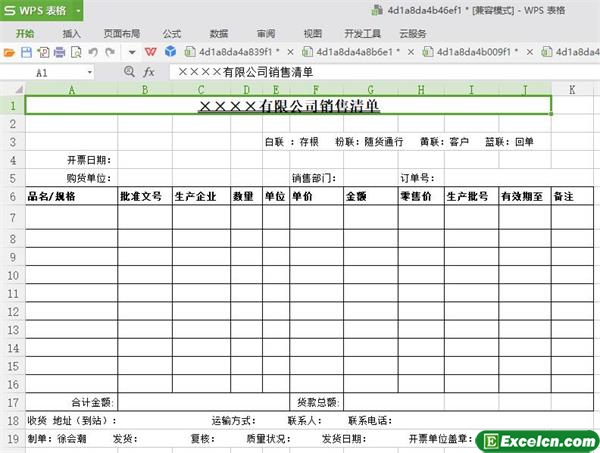Click the 生产企业 header cell
Image resolution: width=600 pixels, height=453 pixels.
[x=201, y=196]
